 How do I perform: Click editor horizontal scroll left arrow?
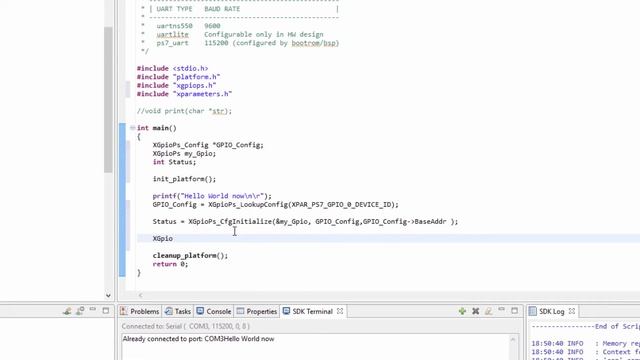click(x=140, y=295)
